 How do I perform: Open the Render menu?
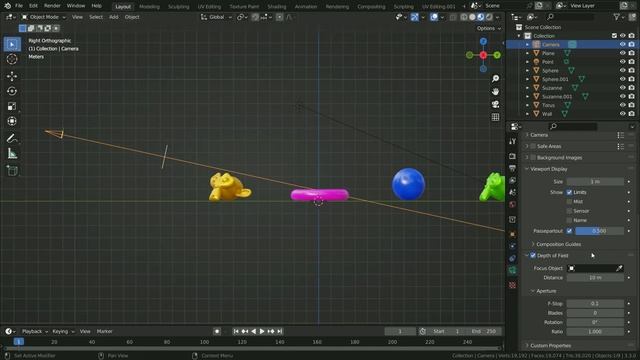pos(52,6)
